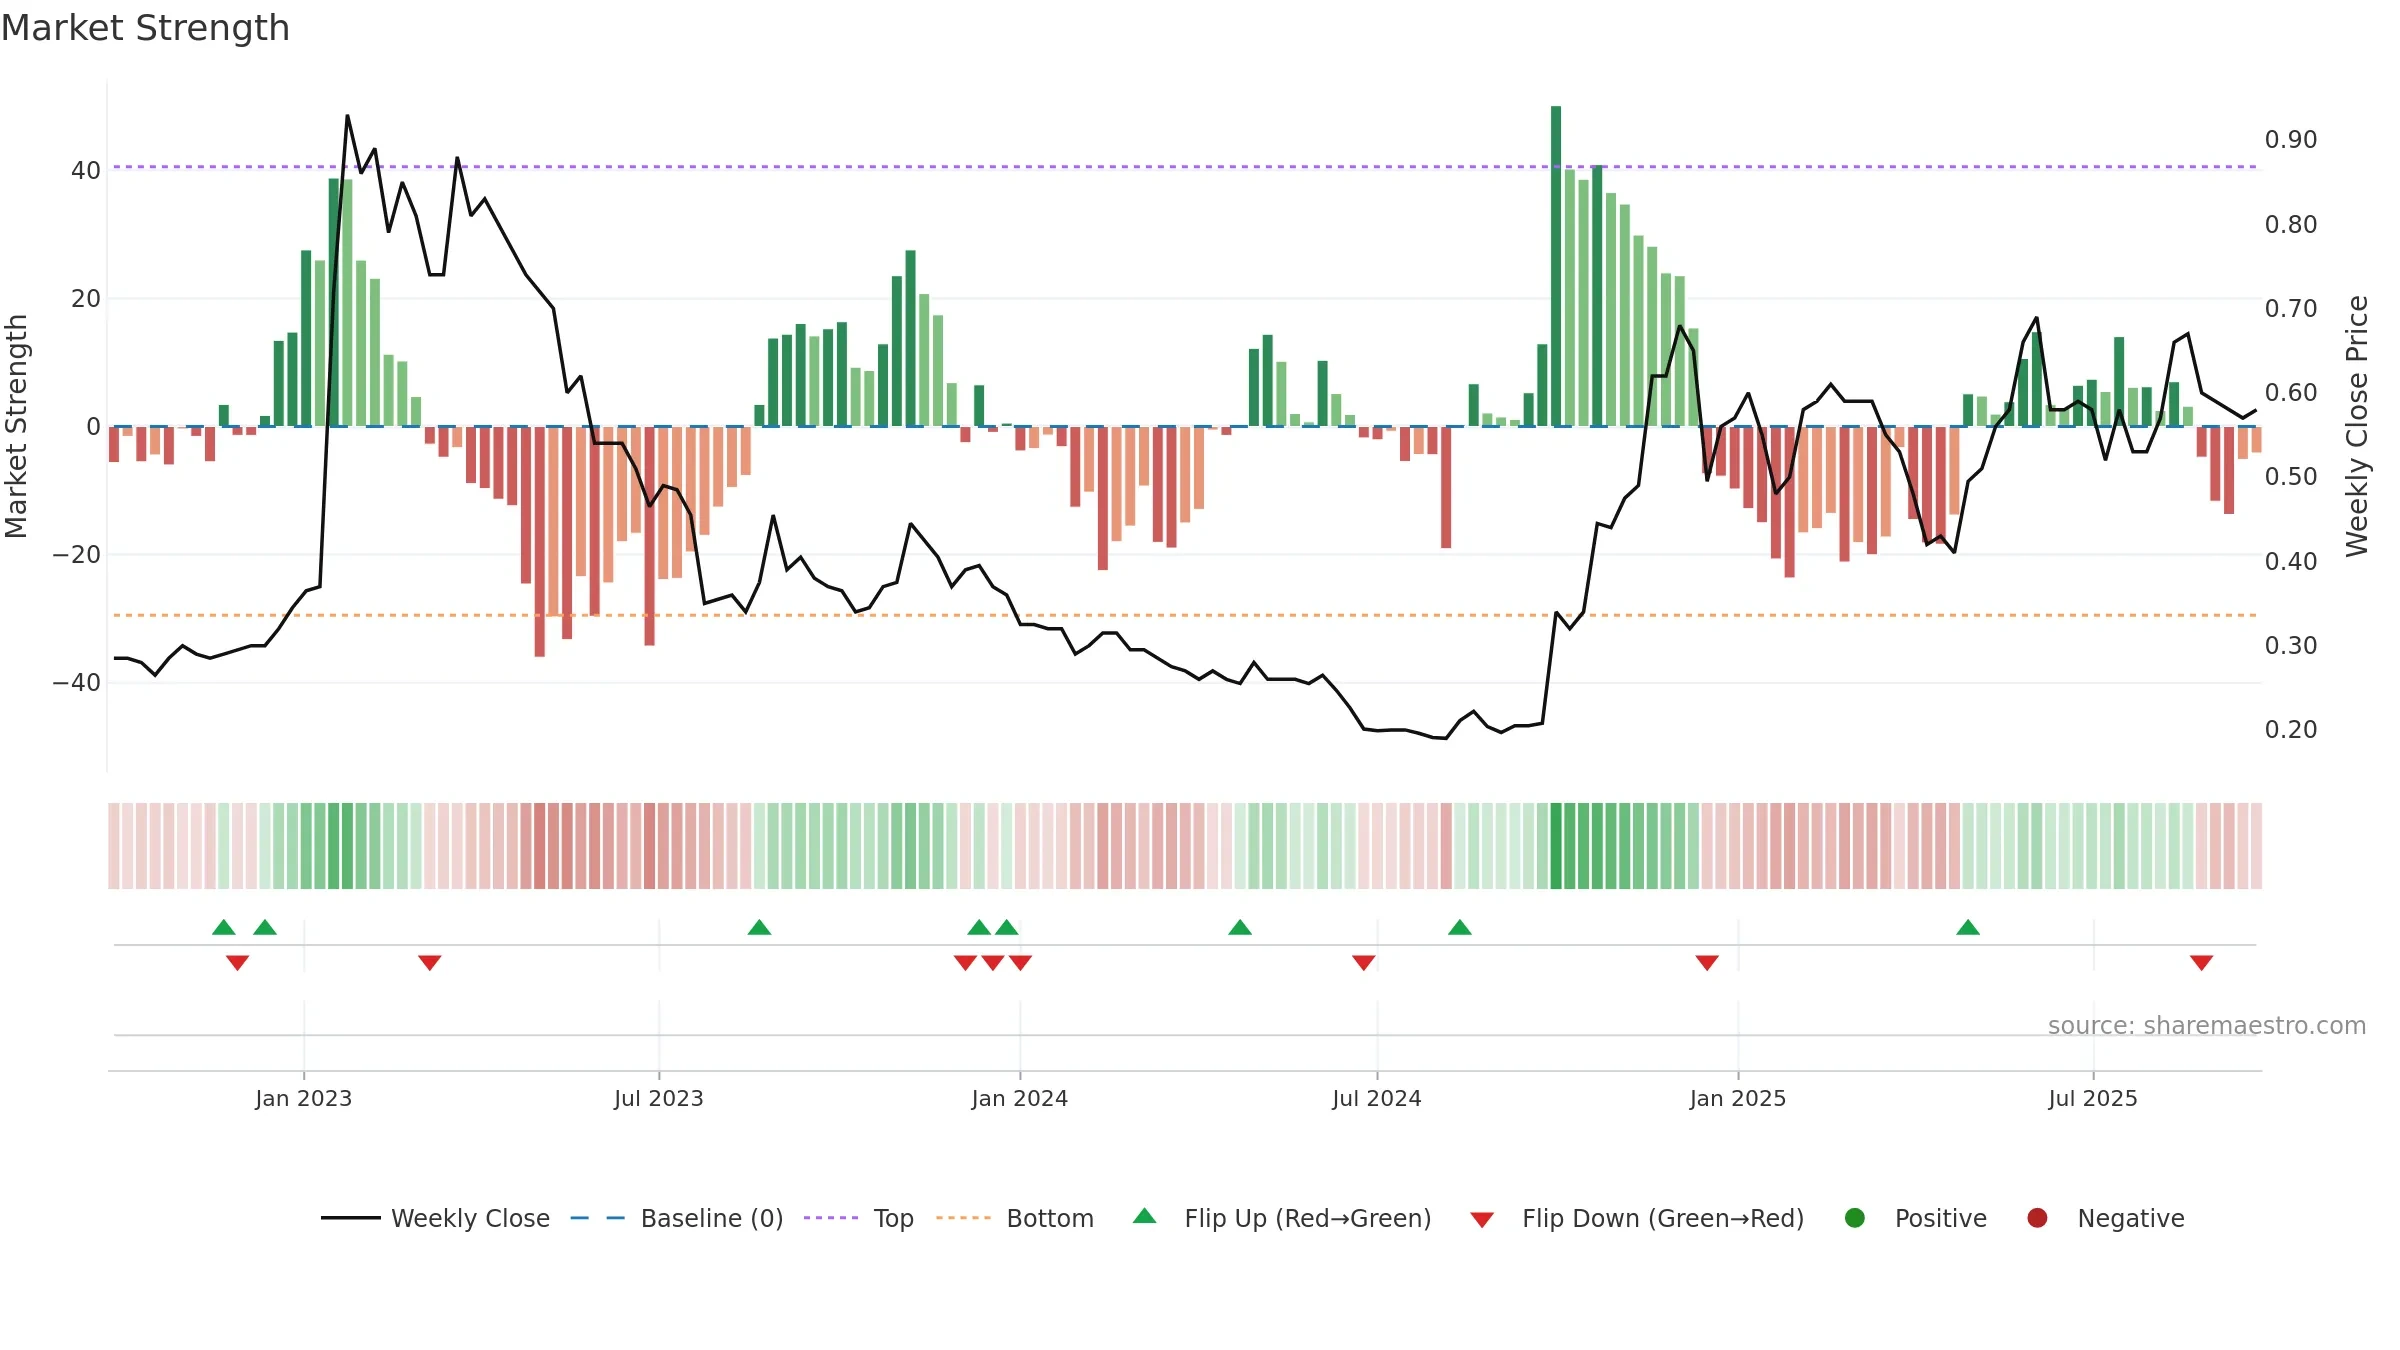Click the Jan 2023 x-axis label
The width and height of the screenshot is (2400, 1350).
click(303, 1098)
